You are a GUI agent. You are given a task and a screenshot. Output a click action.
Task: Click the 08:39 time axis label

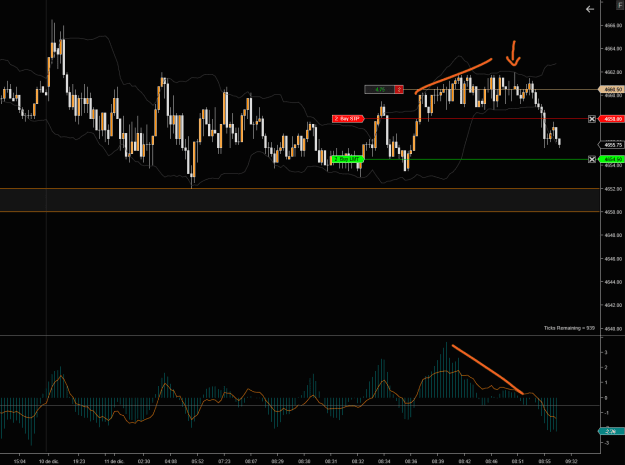(x=438, y=461)
